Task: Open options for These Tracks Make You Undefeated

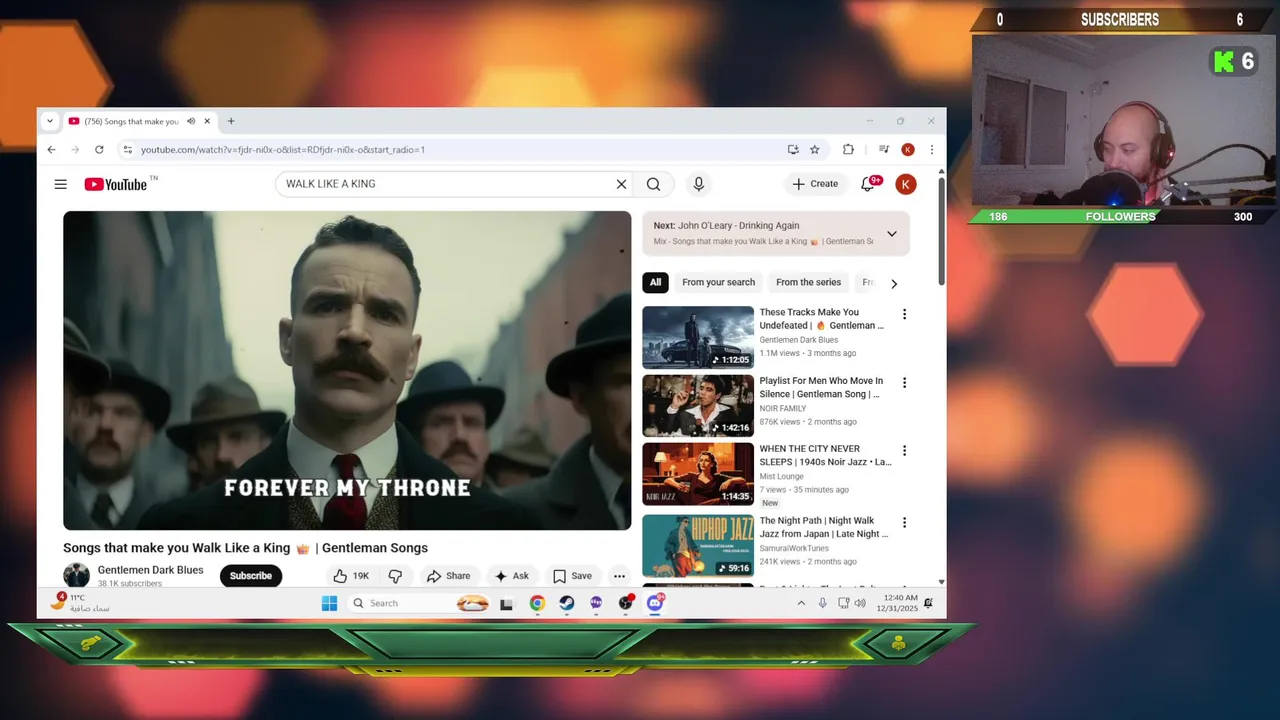Action: coord(904,314)
